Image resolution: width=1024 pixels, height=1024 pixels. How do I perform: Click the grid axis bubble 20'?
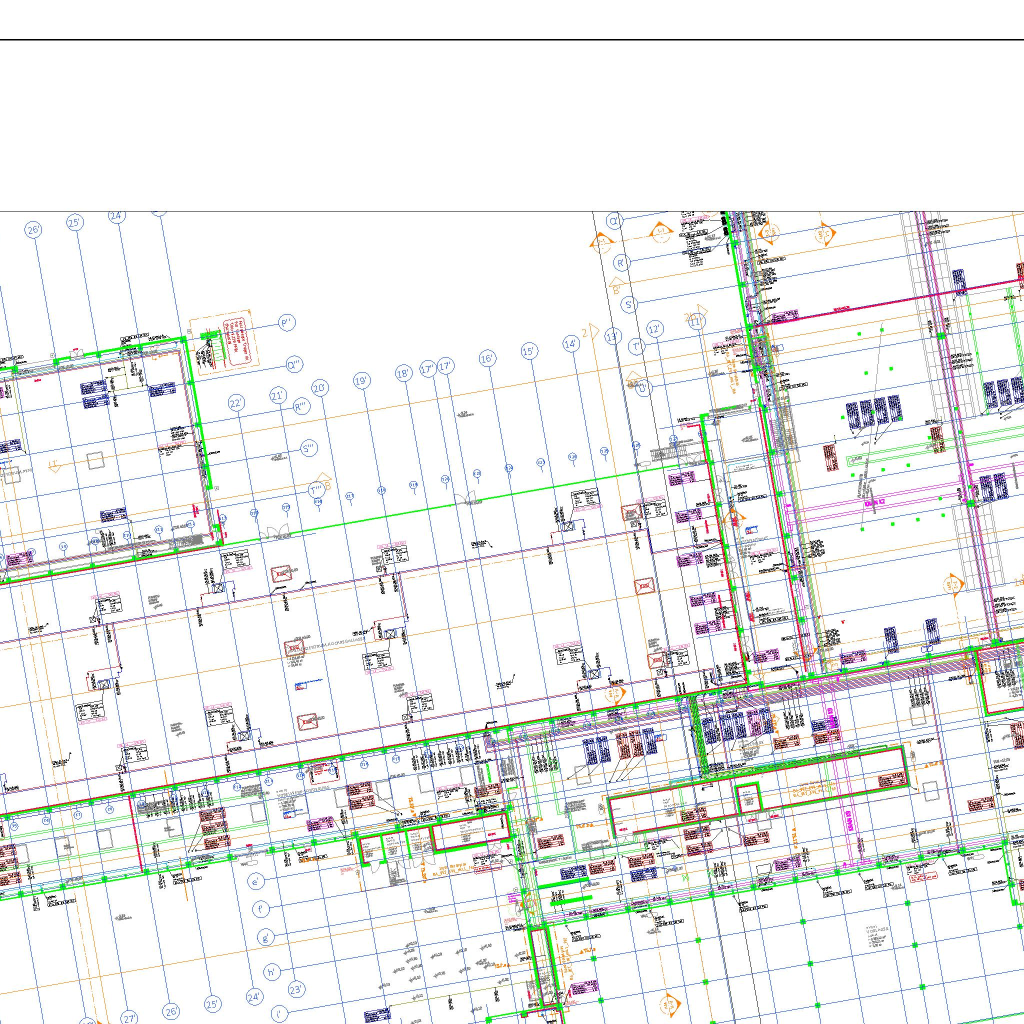pos(320,388)
